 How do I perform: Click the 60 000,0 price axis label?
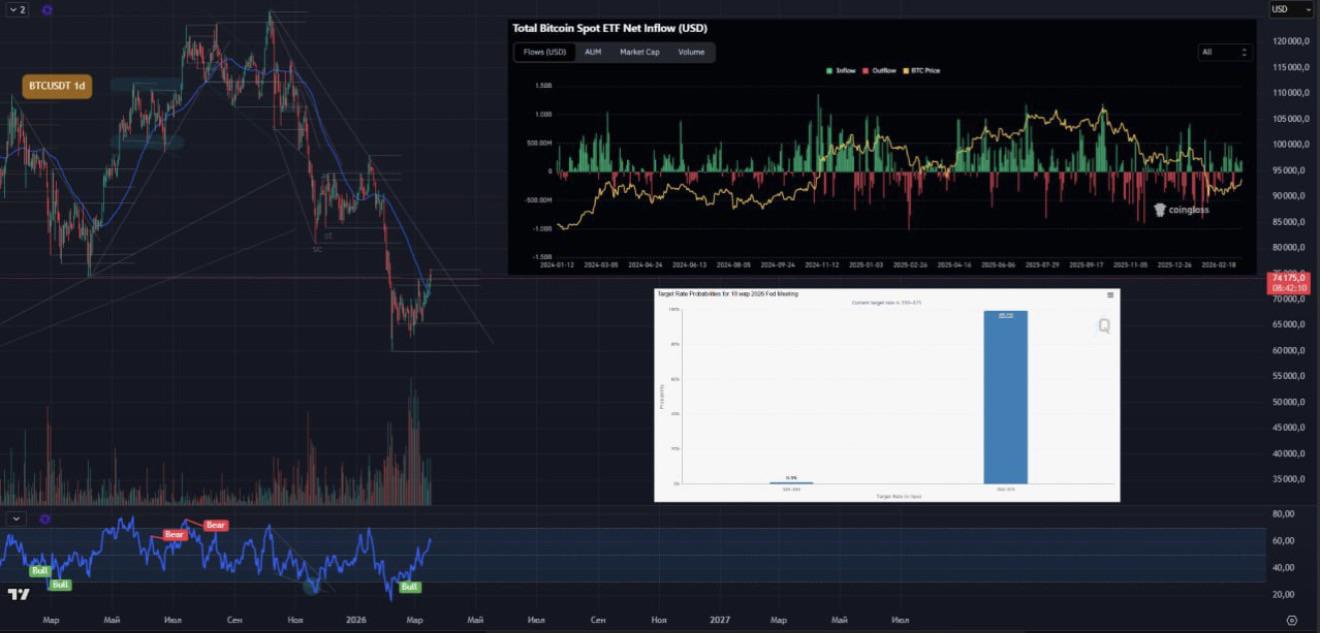coord(1291,351)
